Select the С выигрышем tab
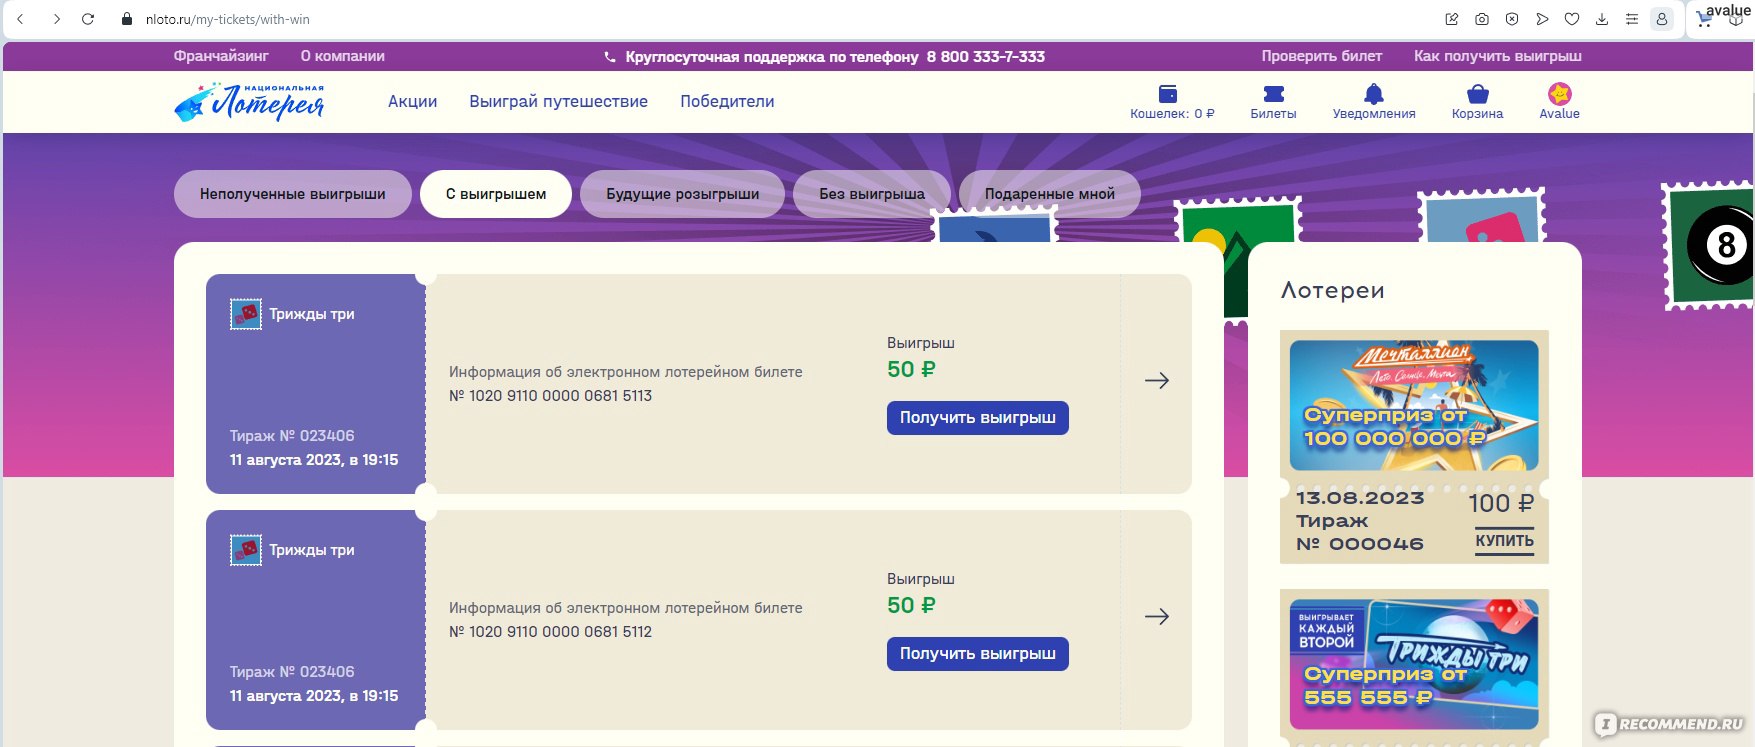The height and width of the screenshot is (747, 1755). (496, 194)
